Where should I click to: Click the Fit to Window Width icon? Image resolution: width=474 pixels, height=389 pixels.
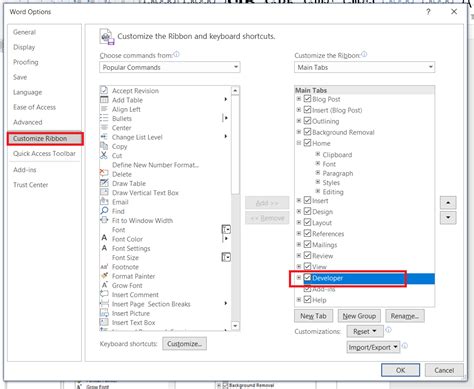tap(104, 220)
